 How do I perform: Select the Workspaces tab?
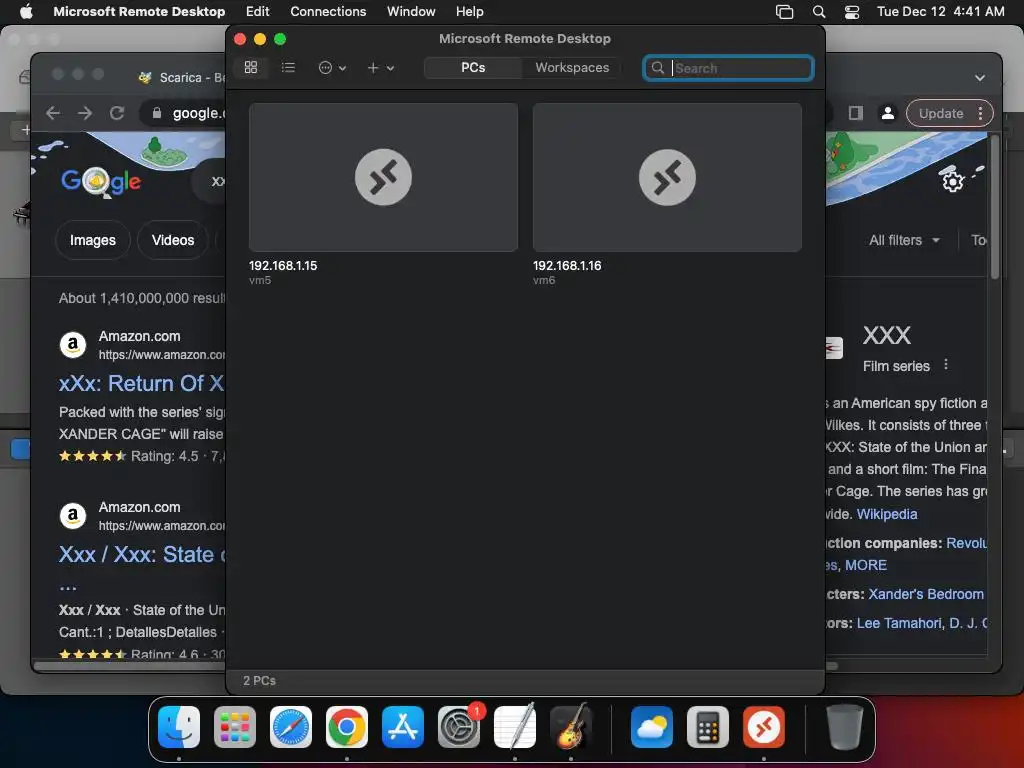point(572,67)
